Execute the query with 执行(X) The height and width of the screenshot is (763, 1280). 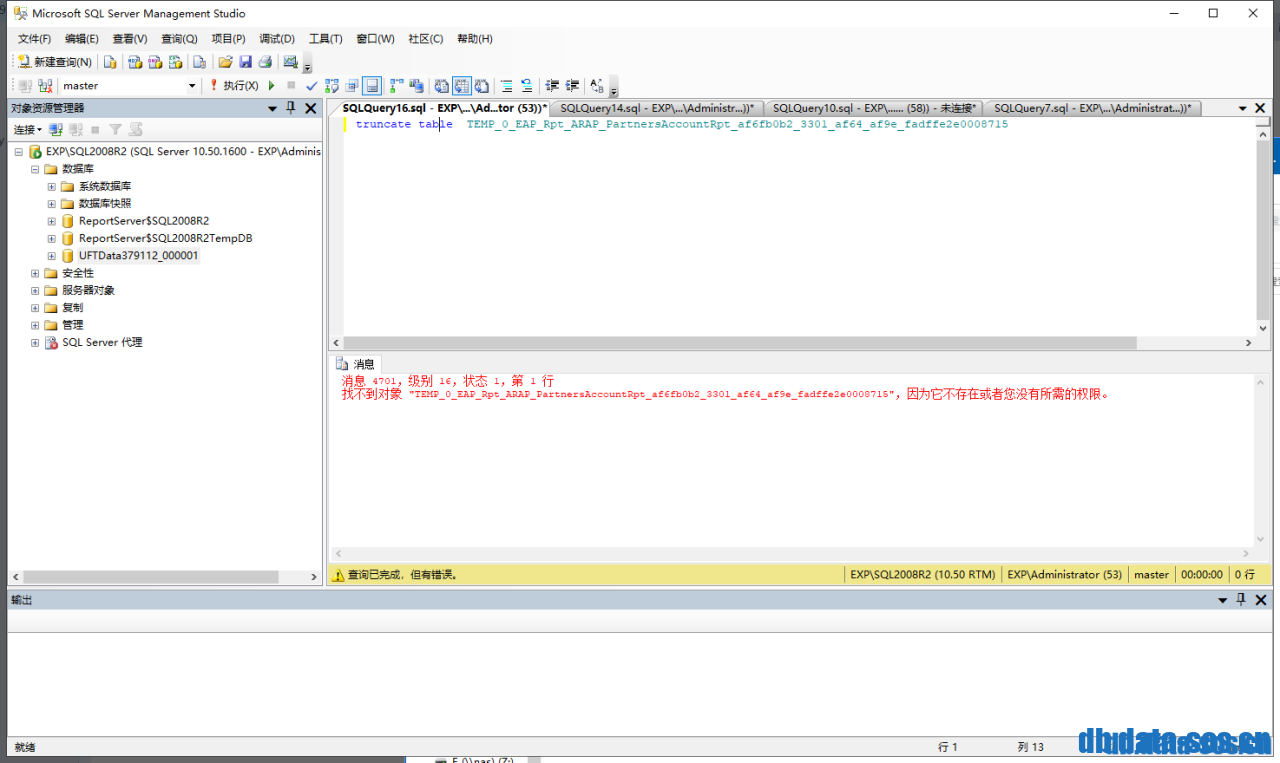pyautogui.click(x=234, y=86)
